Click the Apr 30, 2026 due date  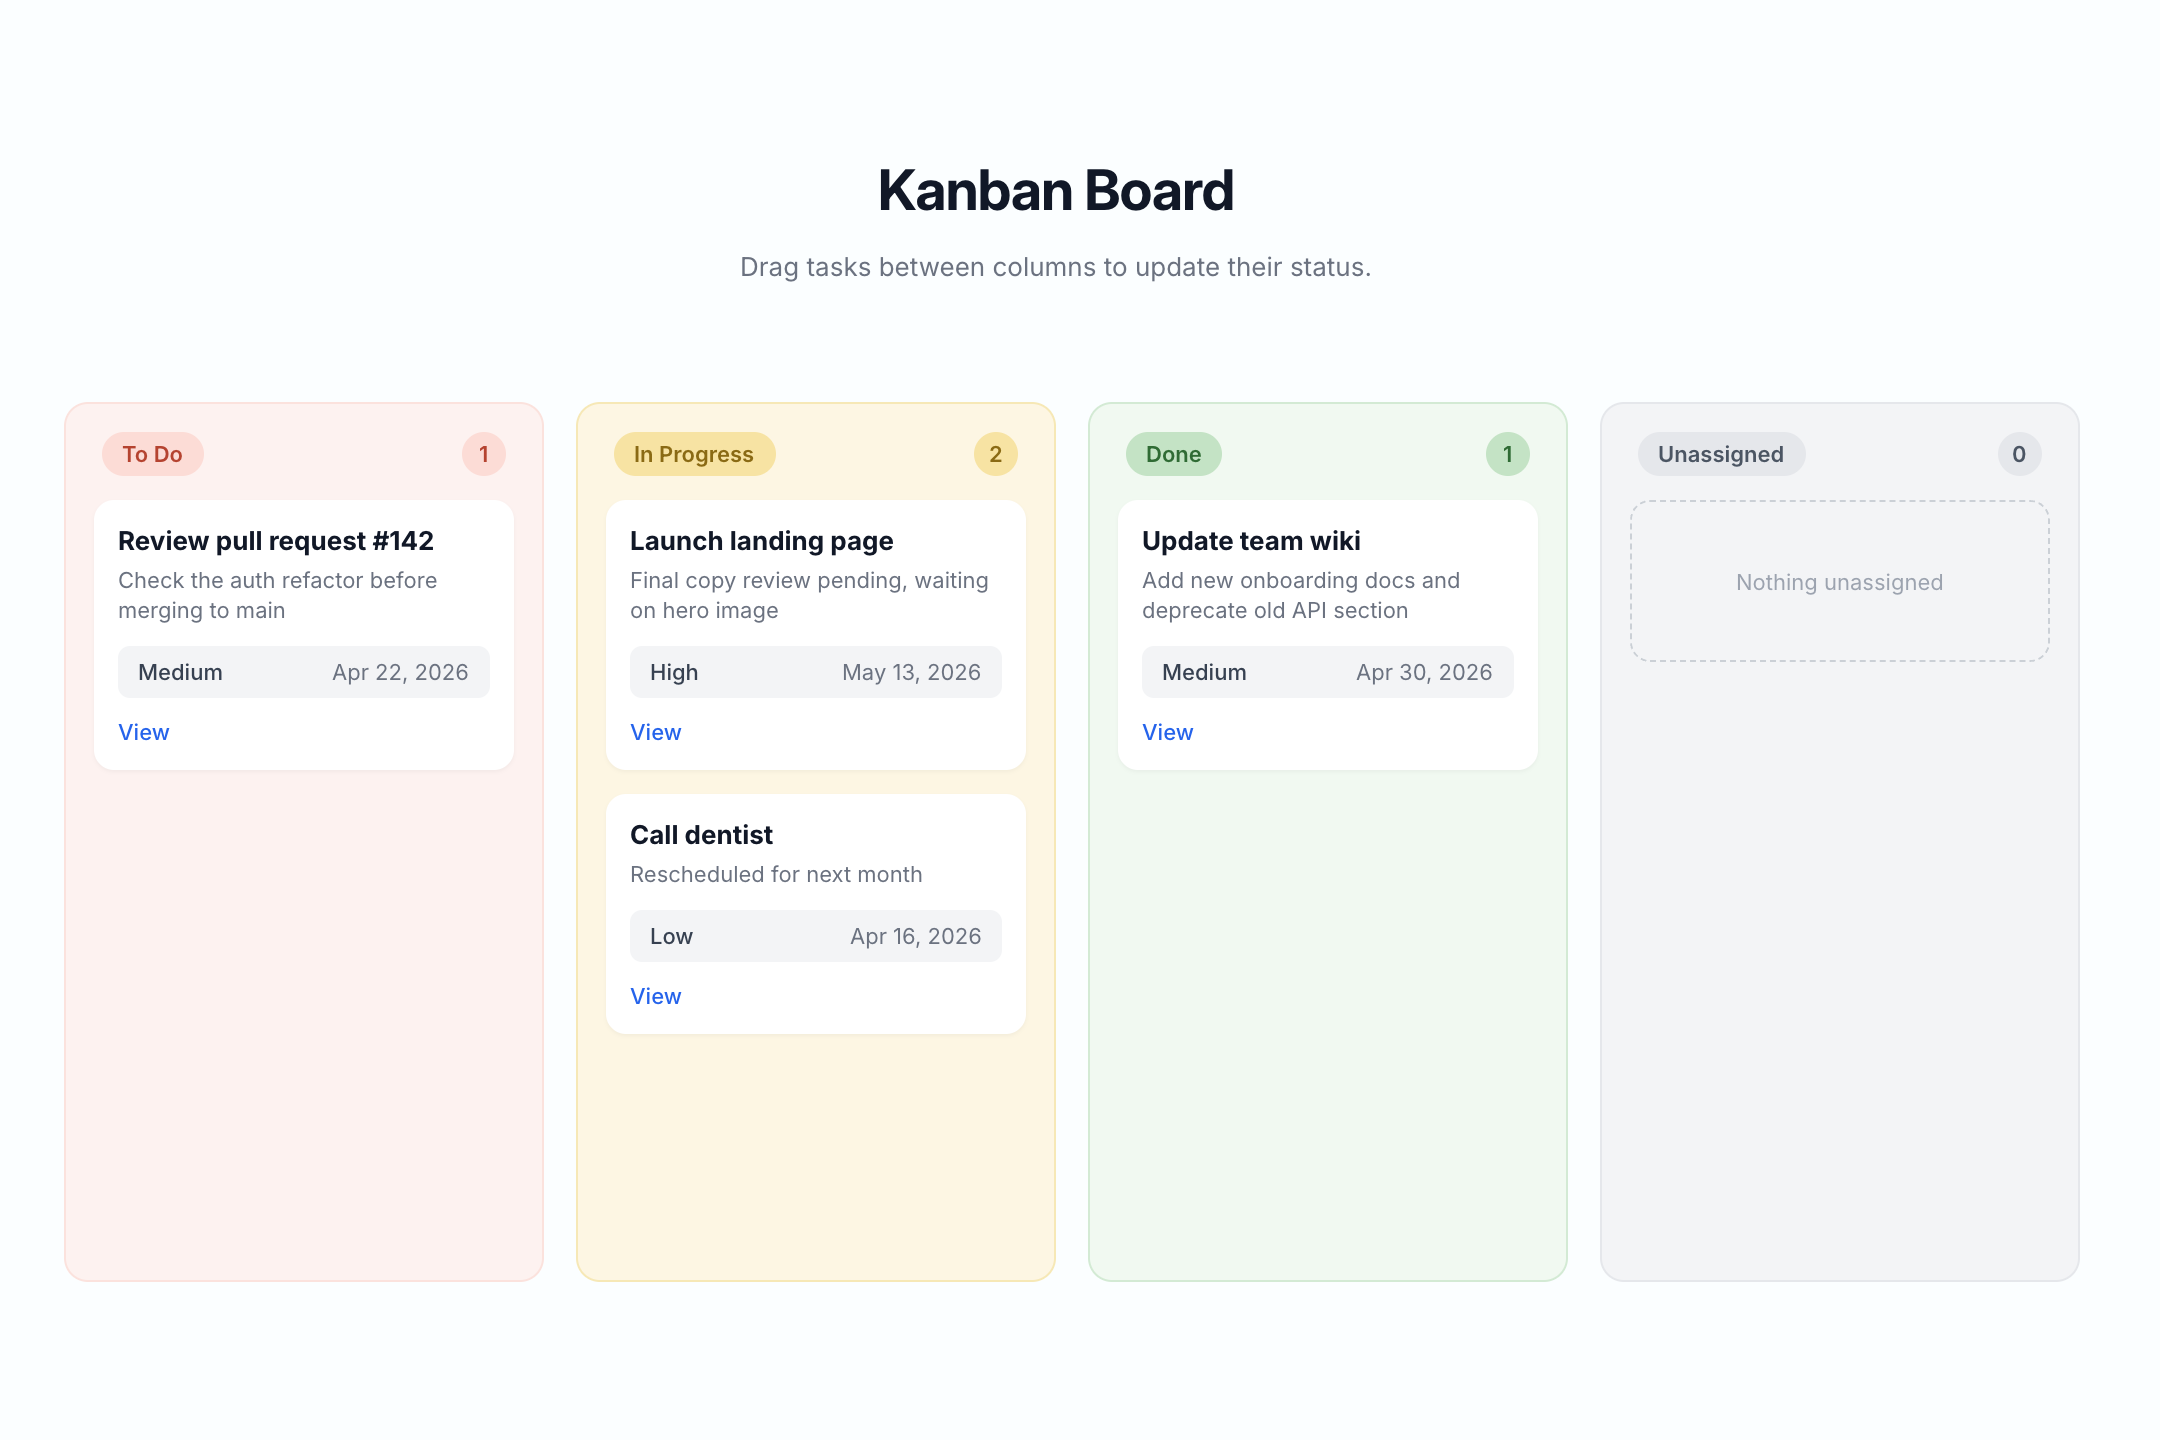click(x=1424, y=672)
